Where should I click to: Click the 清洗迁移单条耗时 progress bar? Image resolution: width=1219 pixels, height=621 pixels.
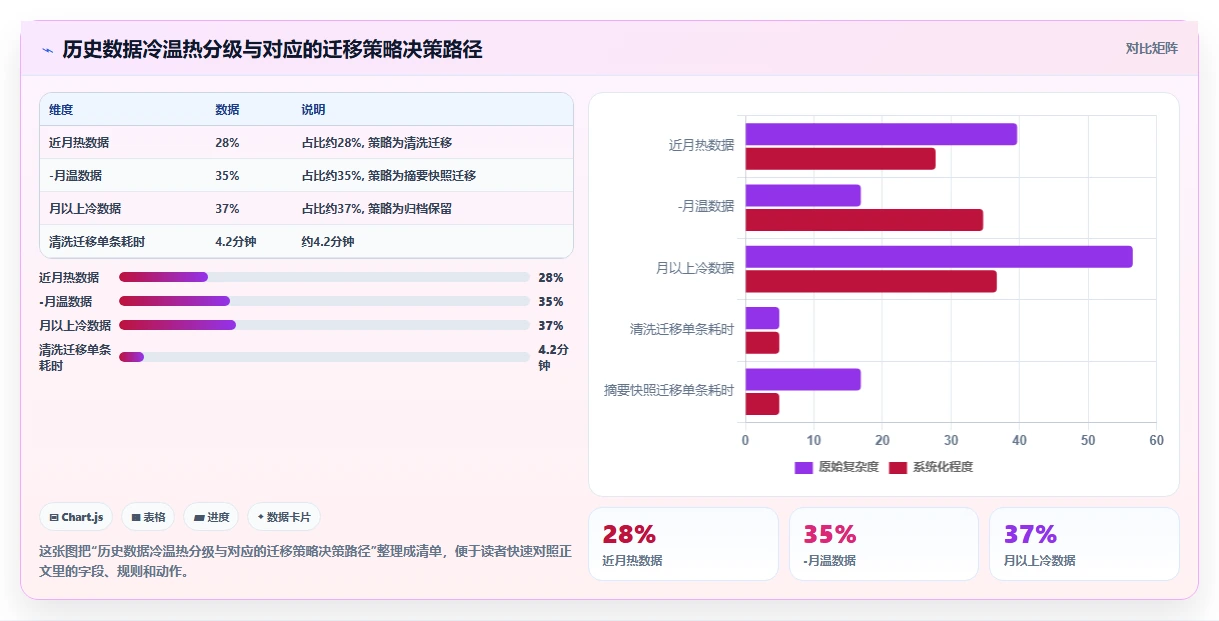(324, 357)
